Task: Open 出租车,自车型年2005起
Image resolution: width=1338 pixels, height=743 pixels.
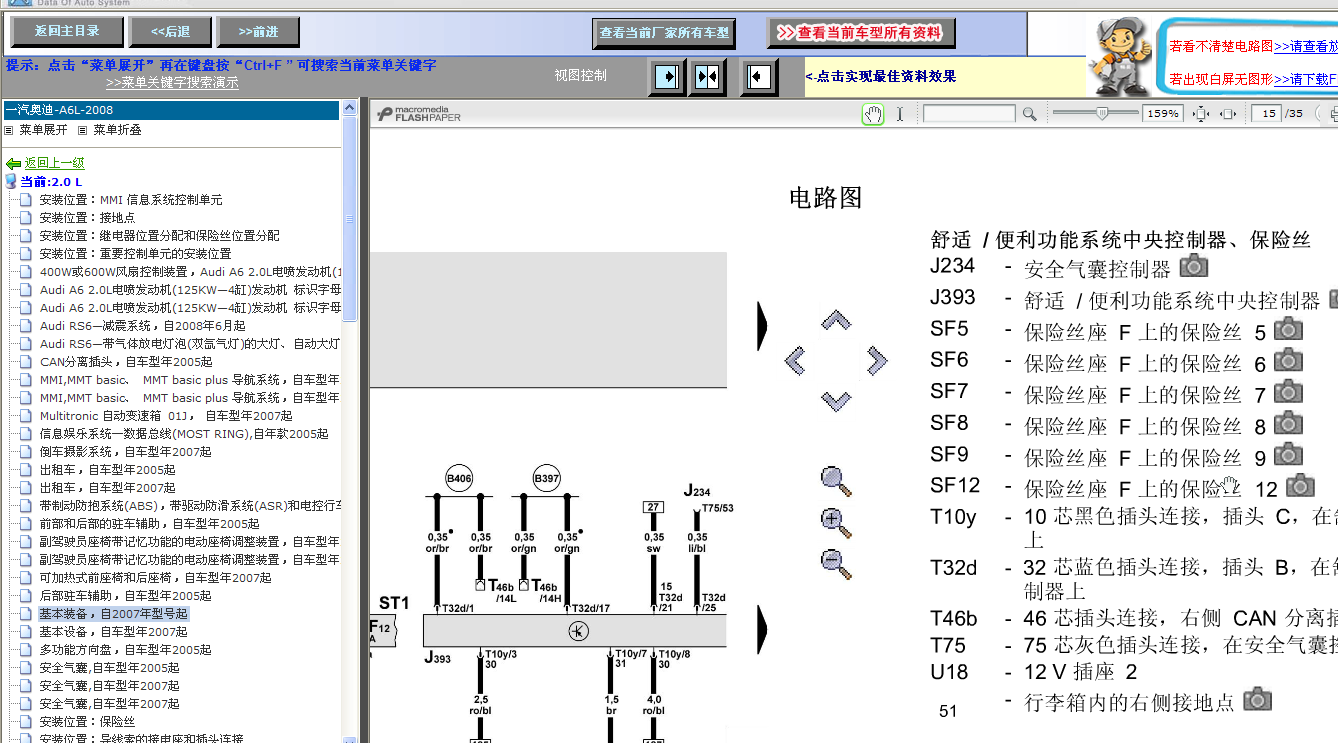Action: 107,470
